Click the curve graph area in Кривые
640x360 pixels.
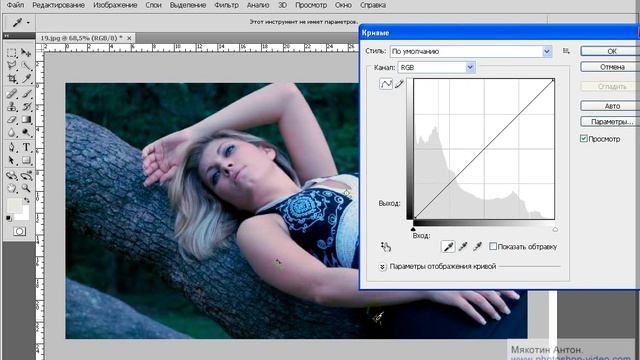(484, 149)
